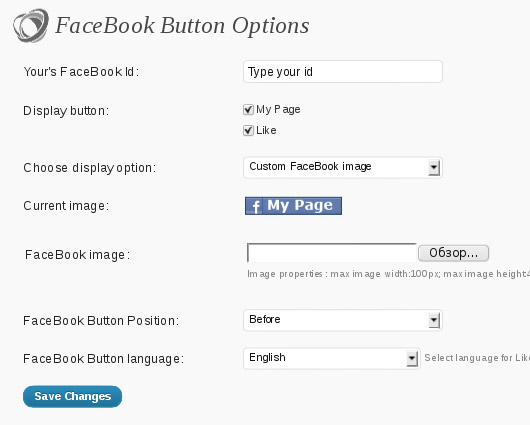Click the facebook 'f' icon in My Page image
Image resolution: width=530 pixels, height=425 pixels.
tap(256, 206)
